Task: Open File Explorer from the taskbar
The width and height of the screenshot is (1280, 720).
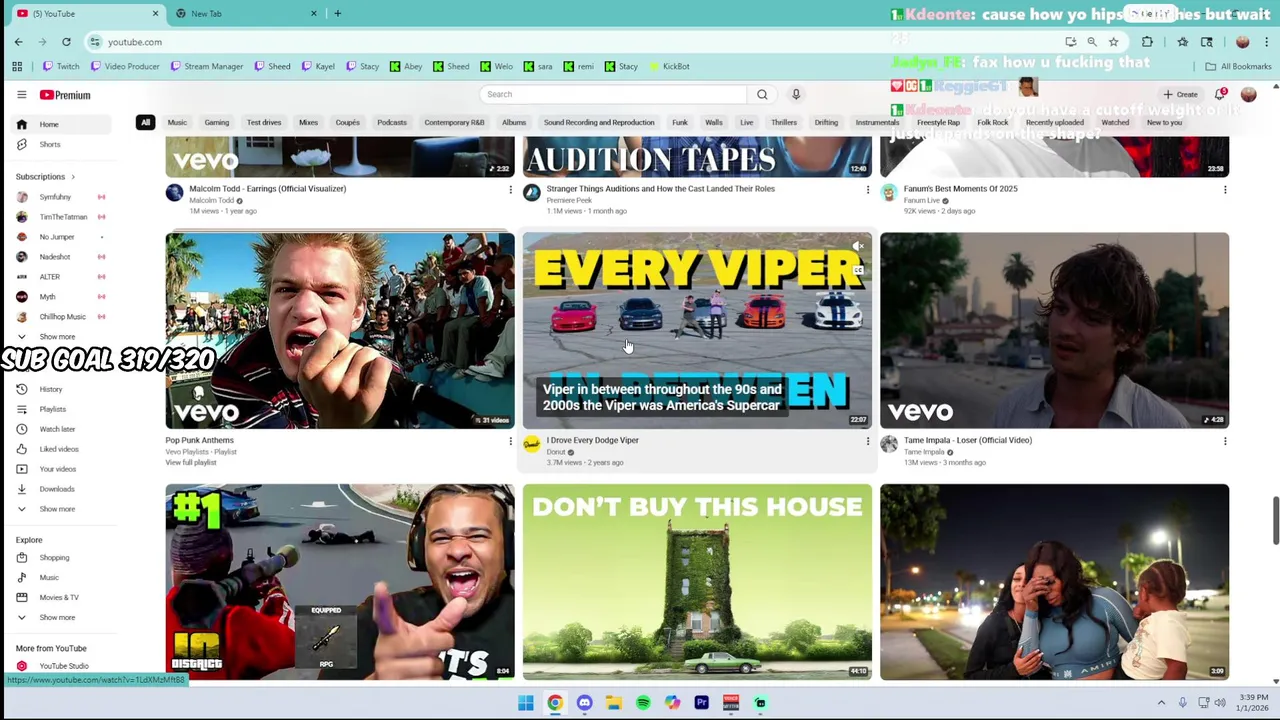Action: click(613, 703)
